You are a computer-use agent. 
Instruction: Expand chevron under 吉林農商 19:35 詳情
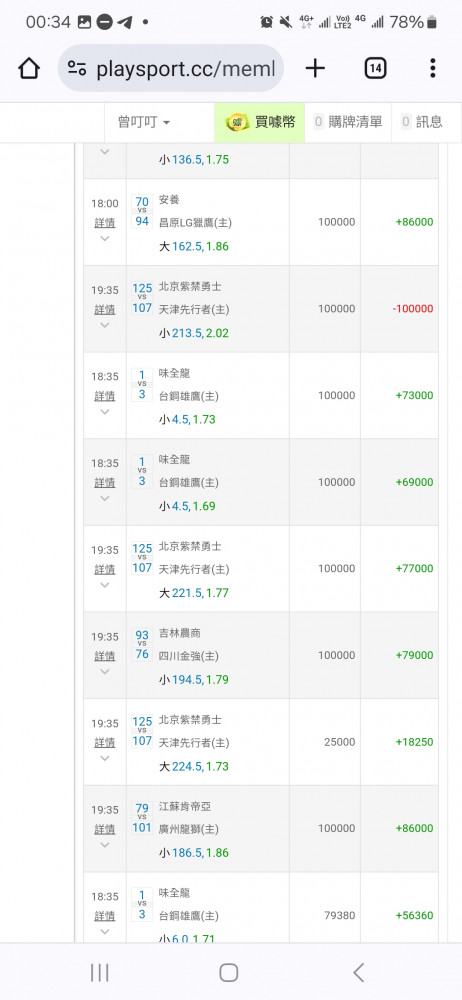[x=105, y=672]
